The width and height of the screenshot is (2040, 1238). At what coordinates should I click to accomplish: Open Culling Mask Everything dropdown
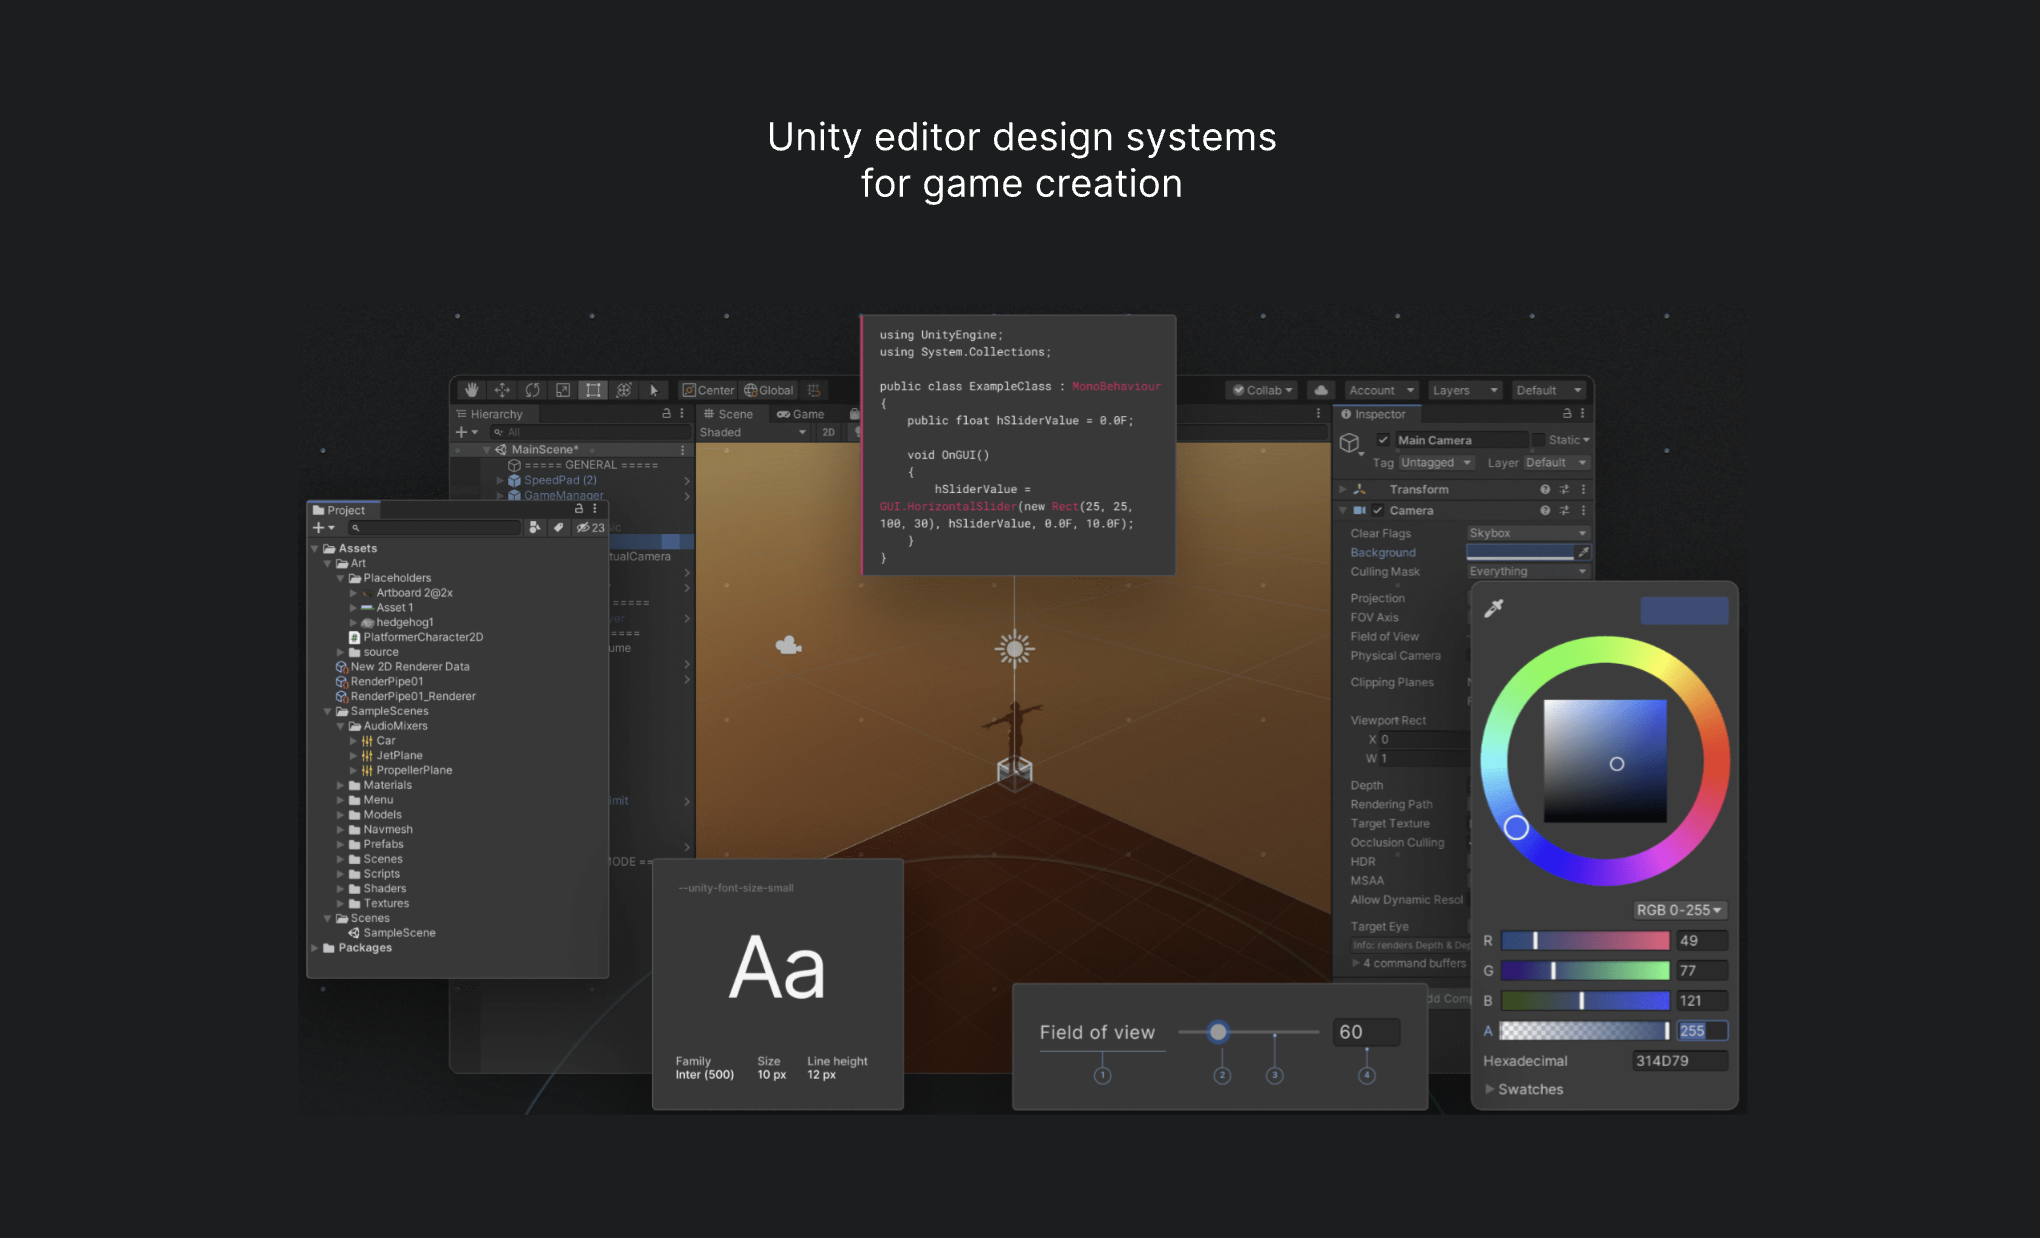pyautogui.click(x=1528, y=572)
